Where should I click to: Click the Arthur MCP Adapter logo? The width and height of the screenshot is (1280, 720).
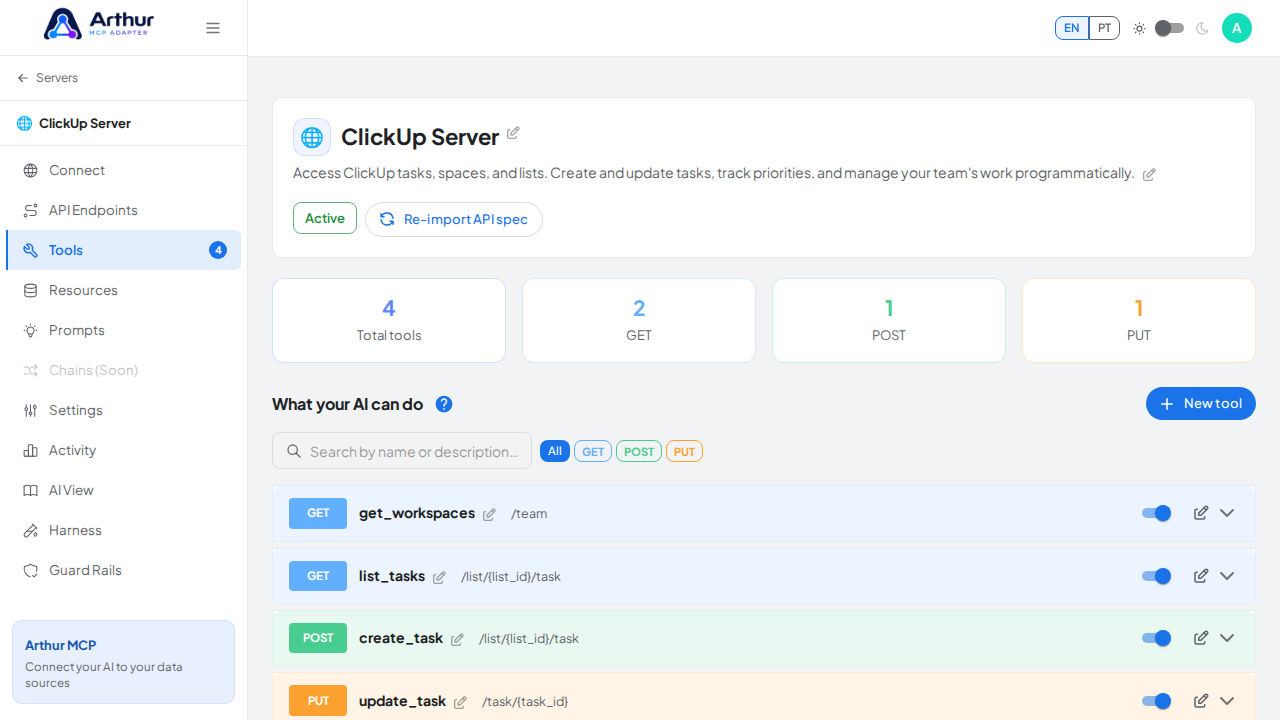(97, 24)
